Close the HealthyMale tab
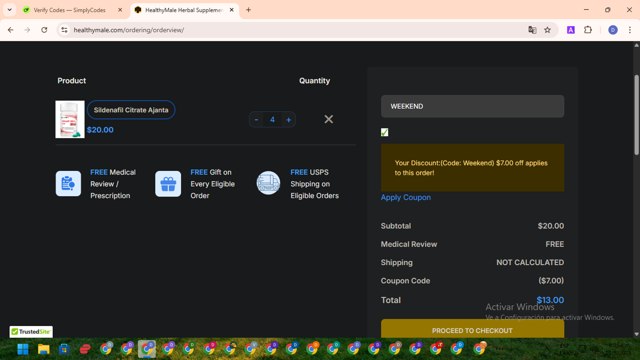The height and width of the screenshot is (360, 640). pyautogui.click(x=231, y=10)
